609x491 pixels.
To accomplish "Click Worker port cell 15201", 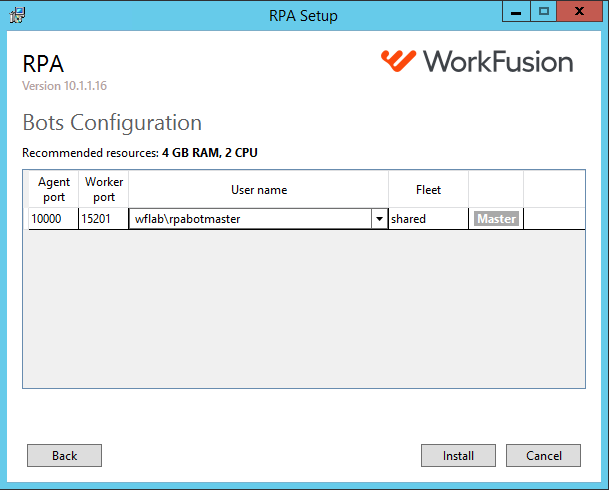I will click(x=103, y=219).
